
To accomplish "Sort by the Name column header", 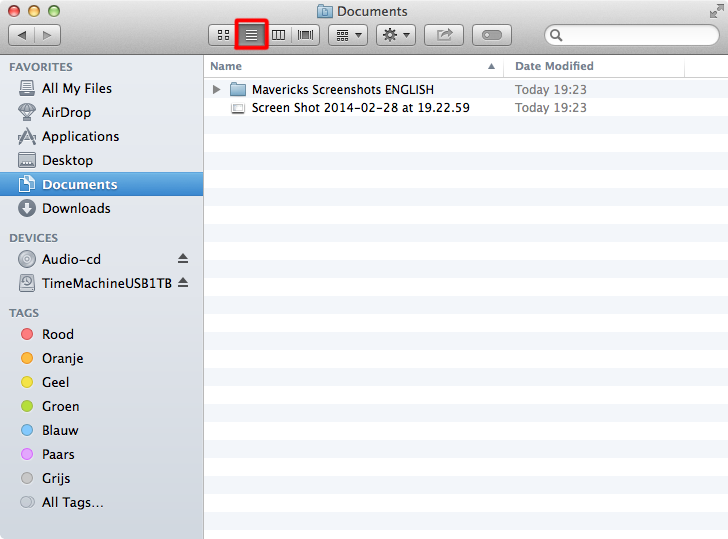I will coord(354,66).
